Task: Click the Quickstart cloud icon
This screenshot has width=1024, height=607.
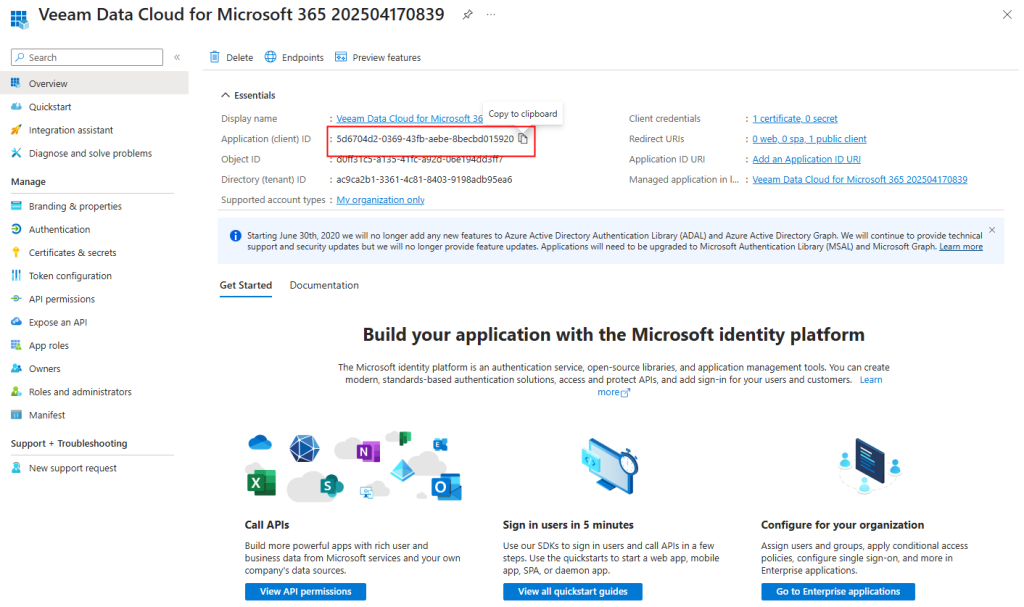Action: [16, 107]
